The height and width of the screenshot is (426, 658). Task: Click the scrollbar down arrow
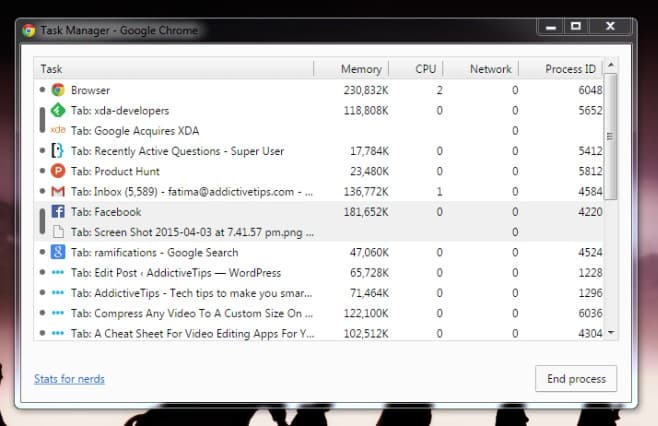click(611, 332)
